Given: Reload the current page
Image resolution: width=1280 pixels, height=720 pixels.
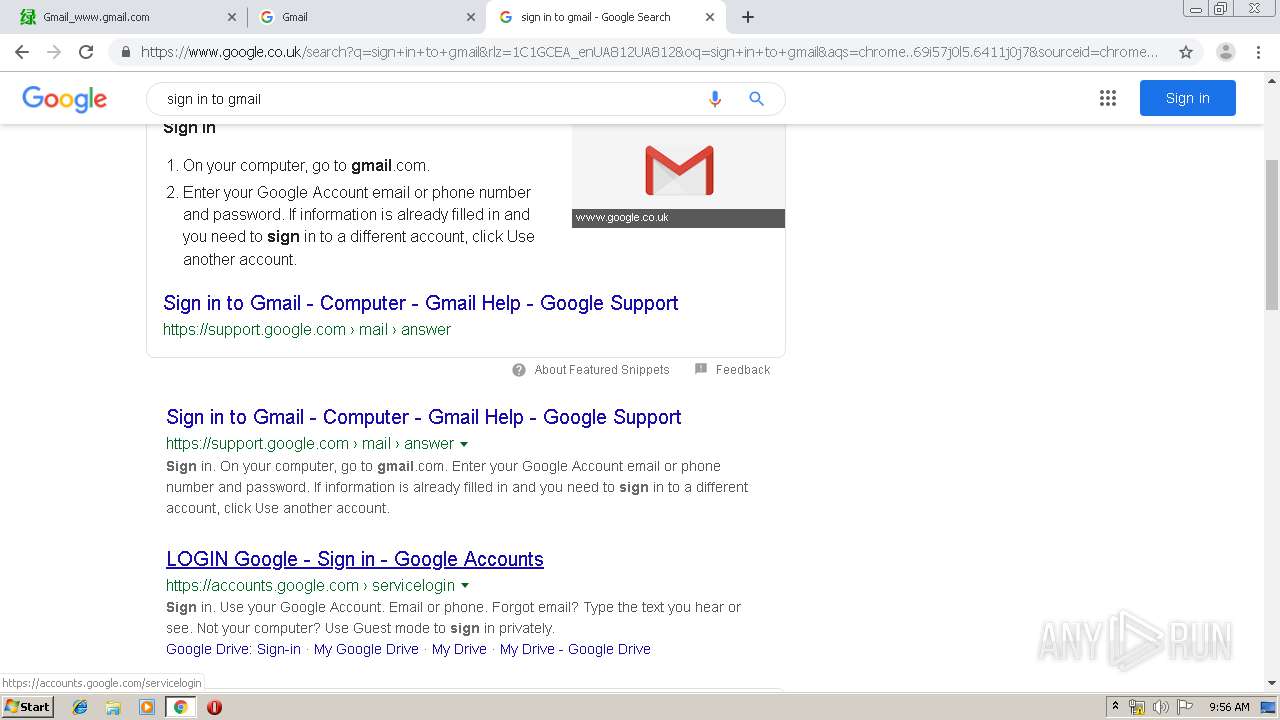Looking at the screenshot, I should click(86, 52).
